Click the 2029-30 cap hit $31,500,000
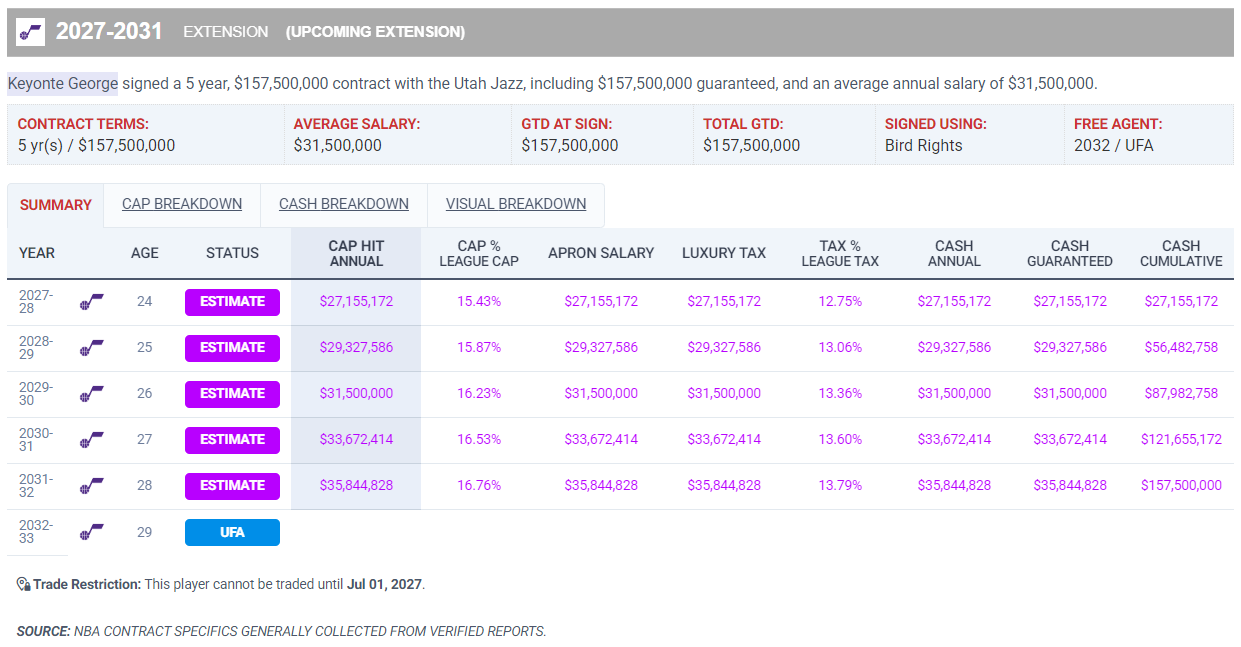This screenshot has height=647, width=1241. click(356, 393)
